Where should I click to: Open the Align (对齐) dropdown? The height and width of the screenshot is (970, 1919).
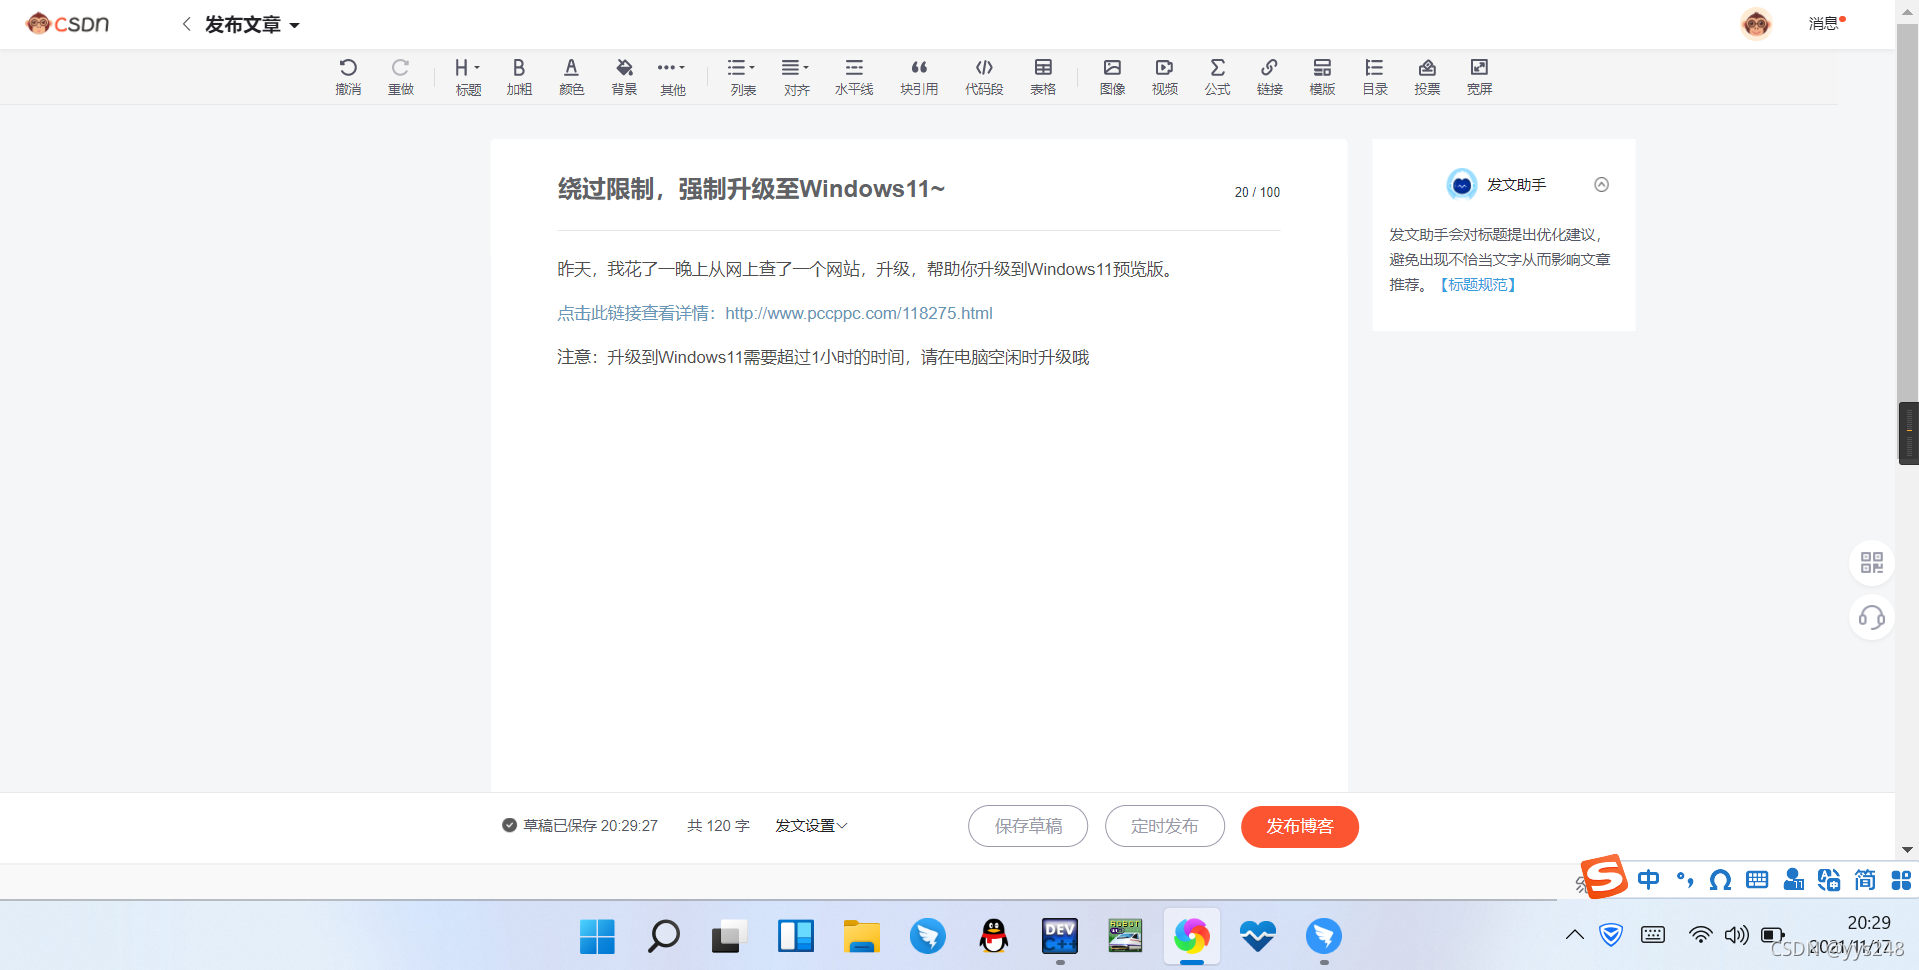point(796,77)
